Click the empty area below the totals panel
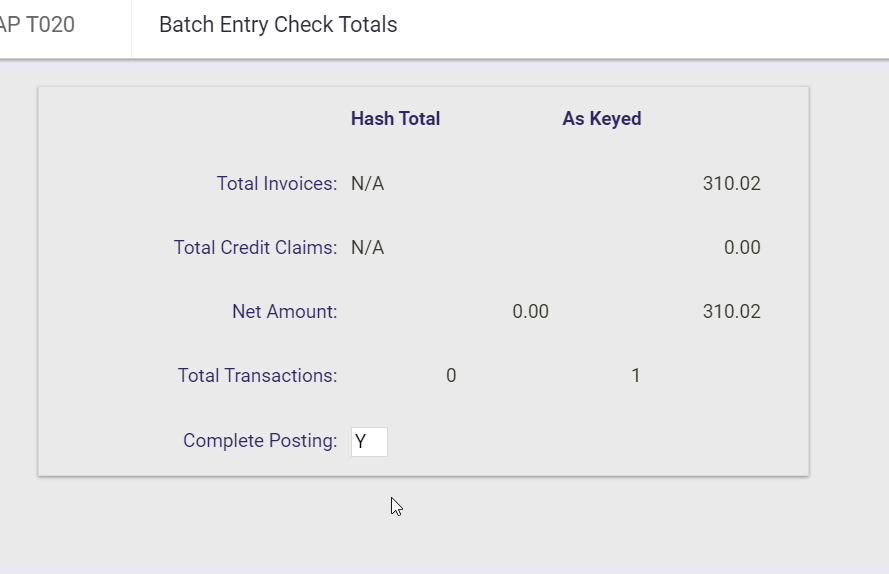 coord(600,525)
